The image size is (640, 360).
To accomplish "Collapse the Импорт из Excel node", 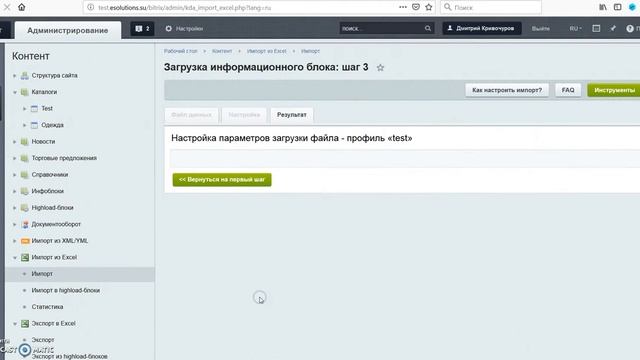I will (14, 258).
